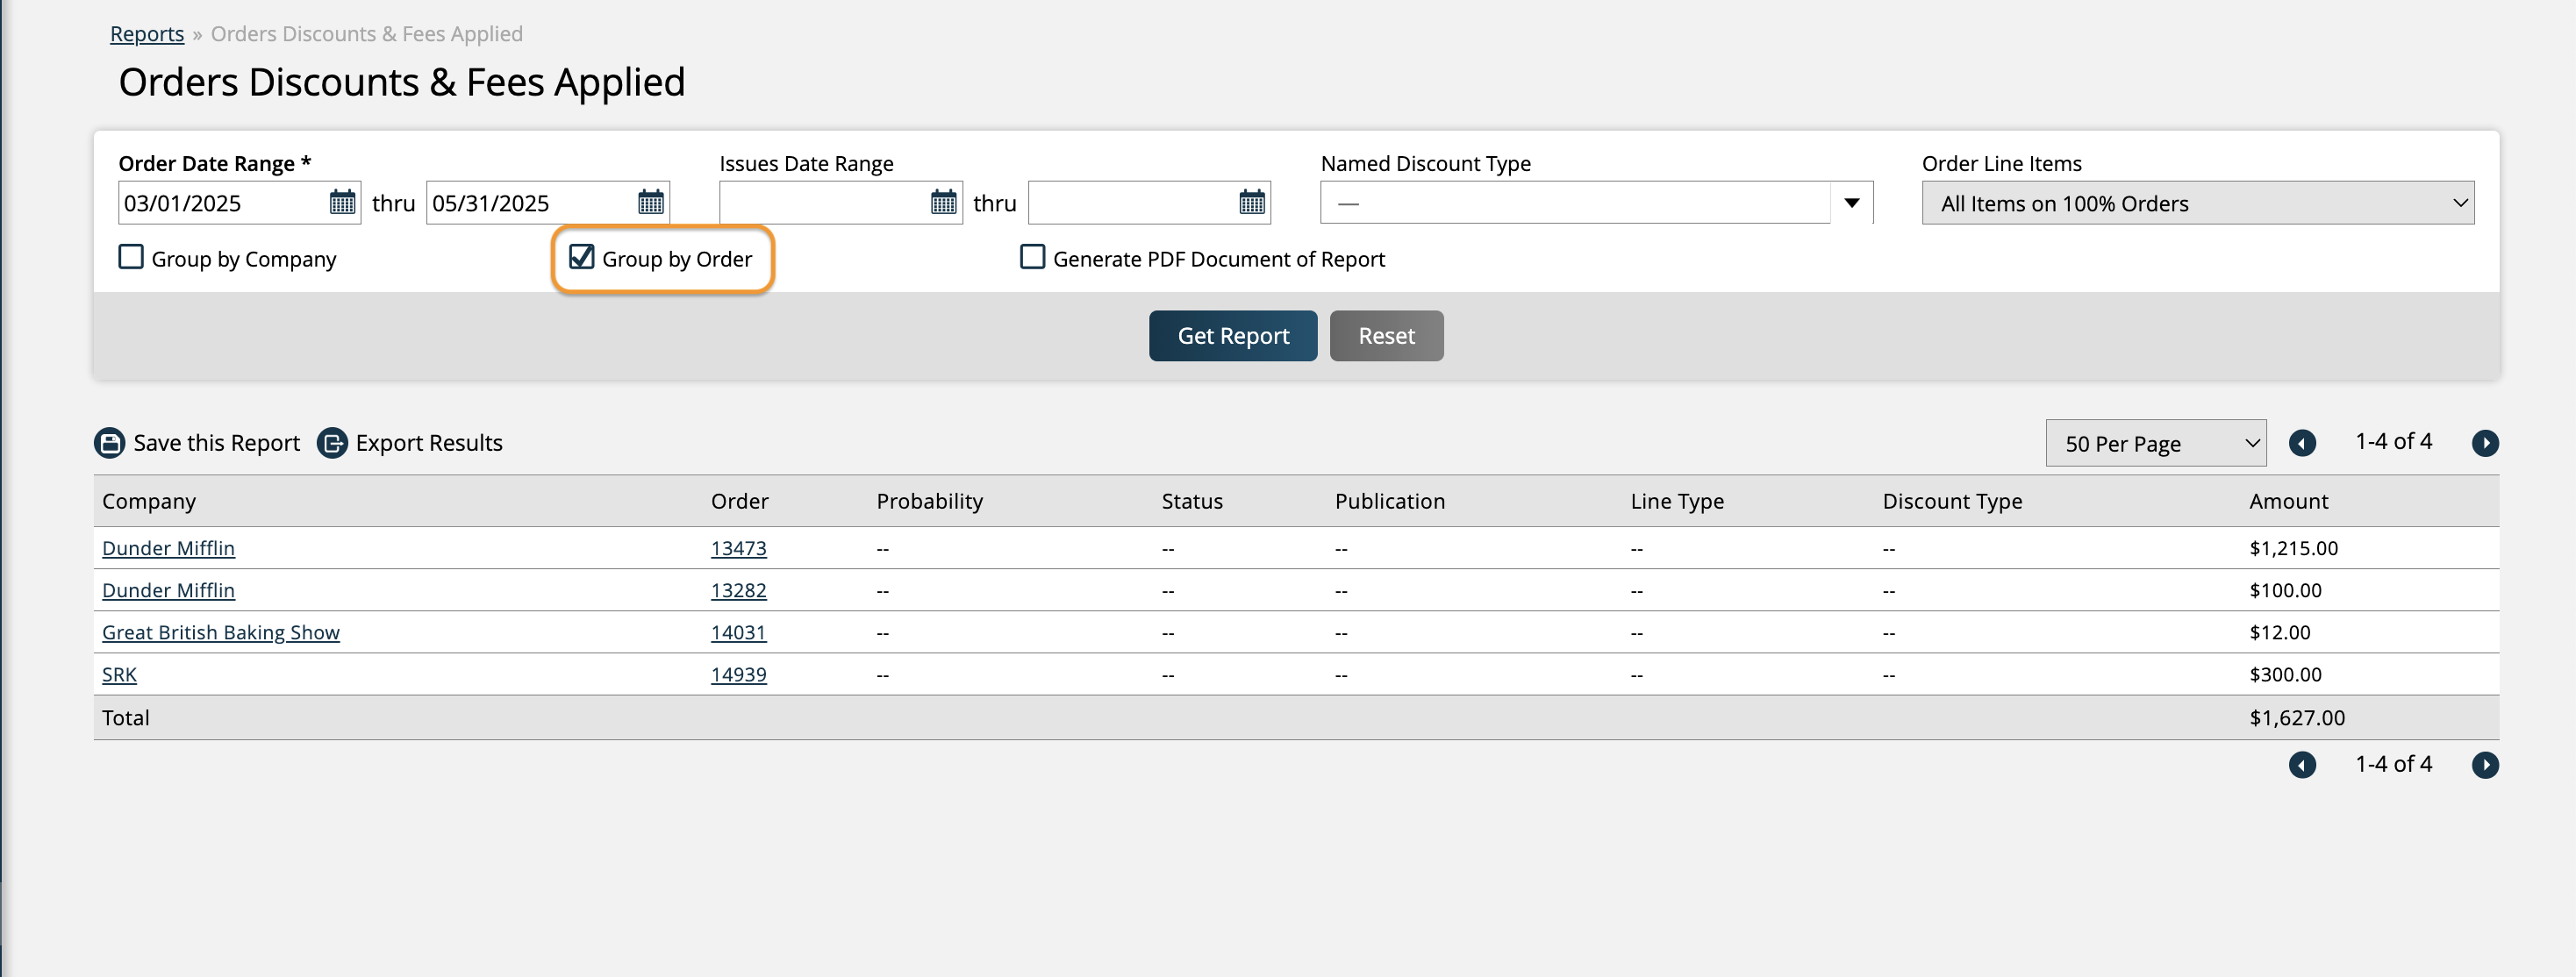Check Generate PDF Document of Report

[1032, 258]
